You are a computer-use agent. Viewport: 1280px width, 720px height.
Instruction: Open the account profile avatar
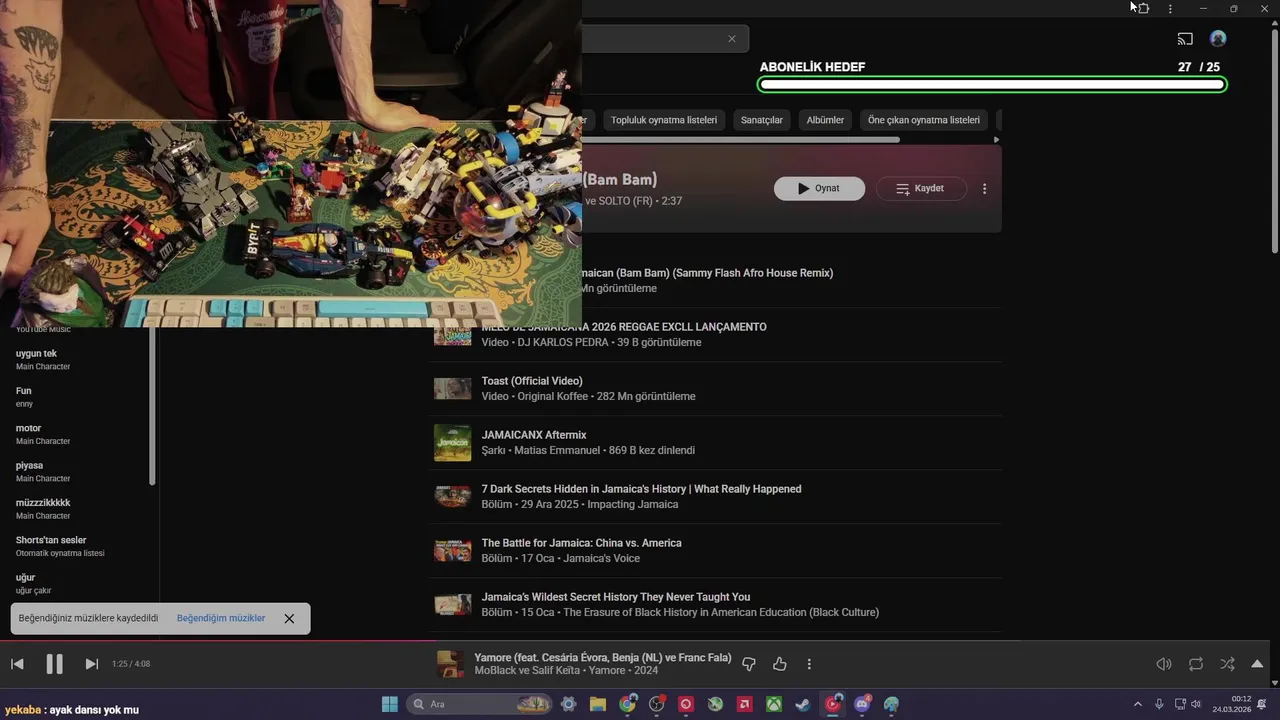[x=1218, y=39]
